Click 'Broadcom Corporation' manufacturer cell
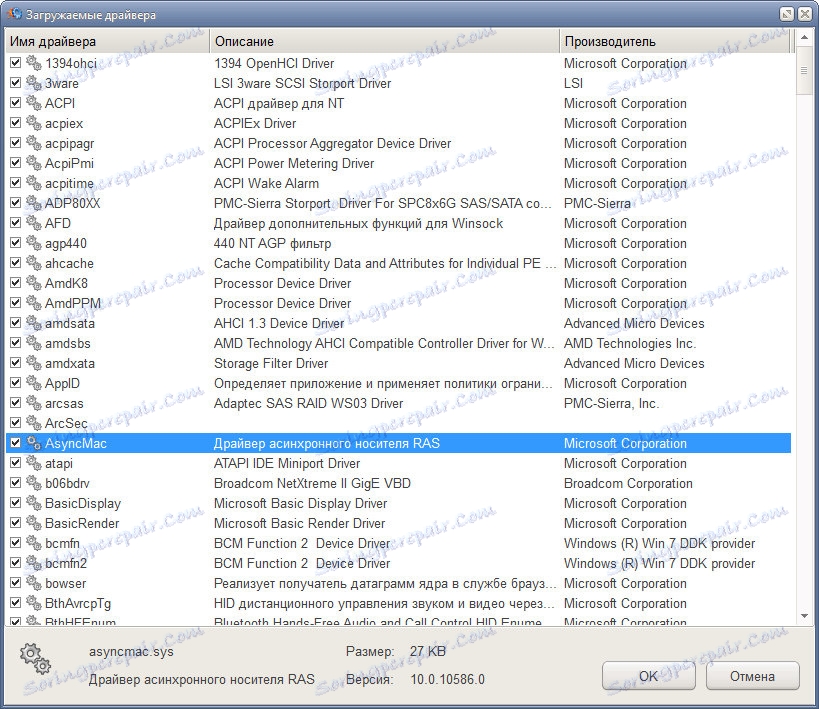Screen dimensions: 819x709 [628, 483]
